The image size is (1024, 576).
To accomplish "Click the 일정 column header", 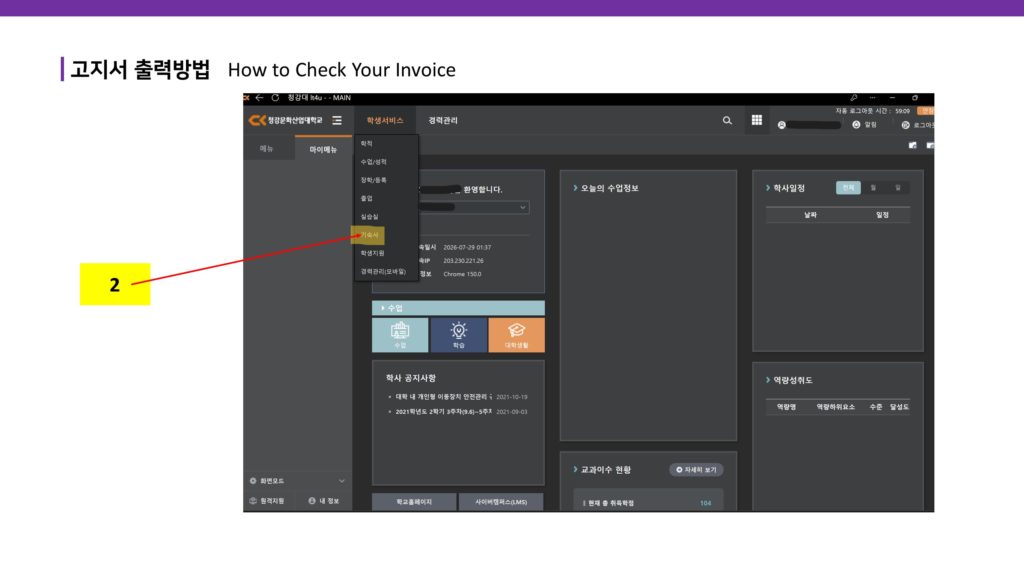I will tap(882, 215).
